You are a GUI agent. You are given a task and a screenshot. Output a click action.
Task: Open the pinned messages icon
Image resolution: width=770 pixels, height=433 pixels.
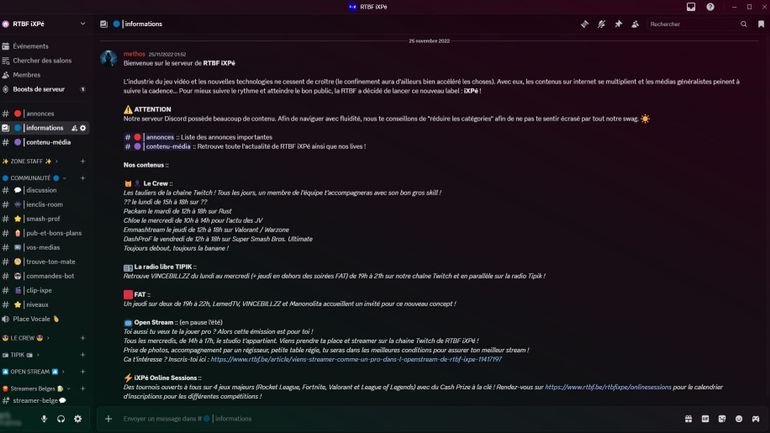tap(618, 24)
